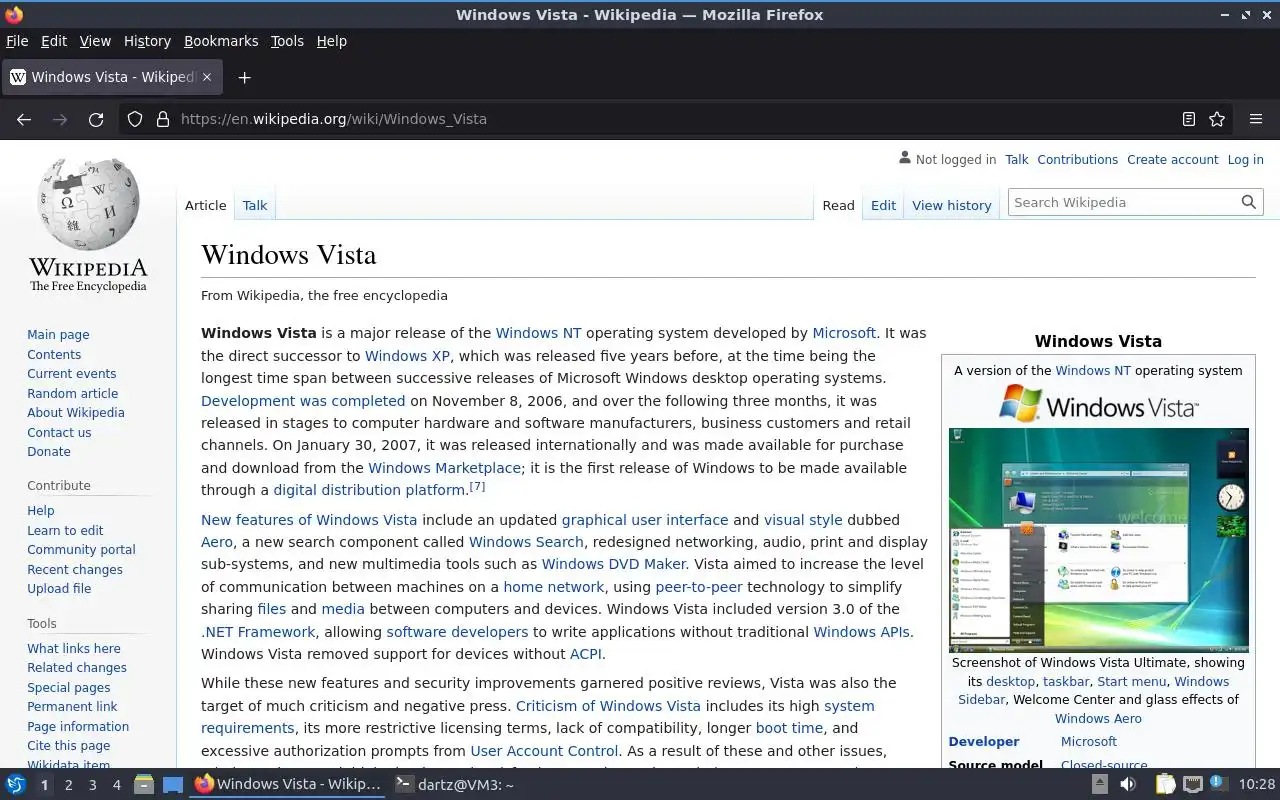The width and height of the screenshot is (1280, 800).
Task: Switch to the Talk tab of the article
Action: point(255,205)
